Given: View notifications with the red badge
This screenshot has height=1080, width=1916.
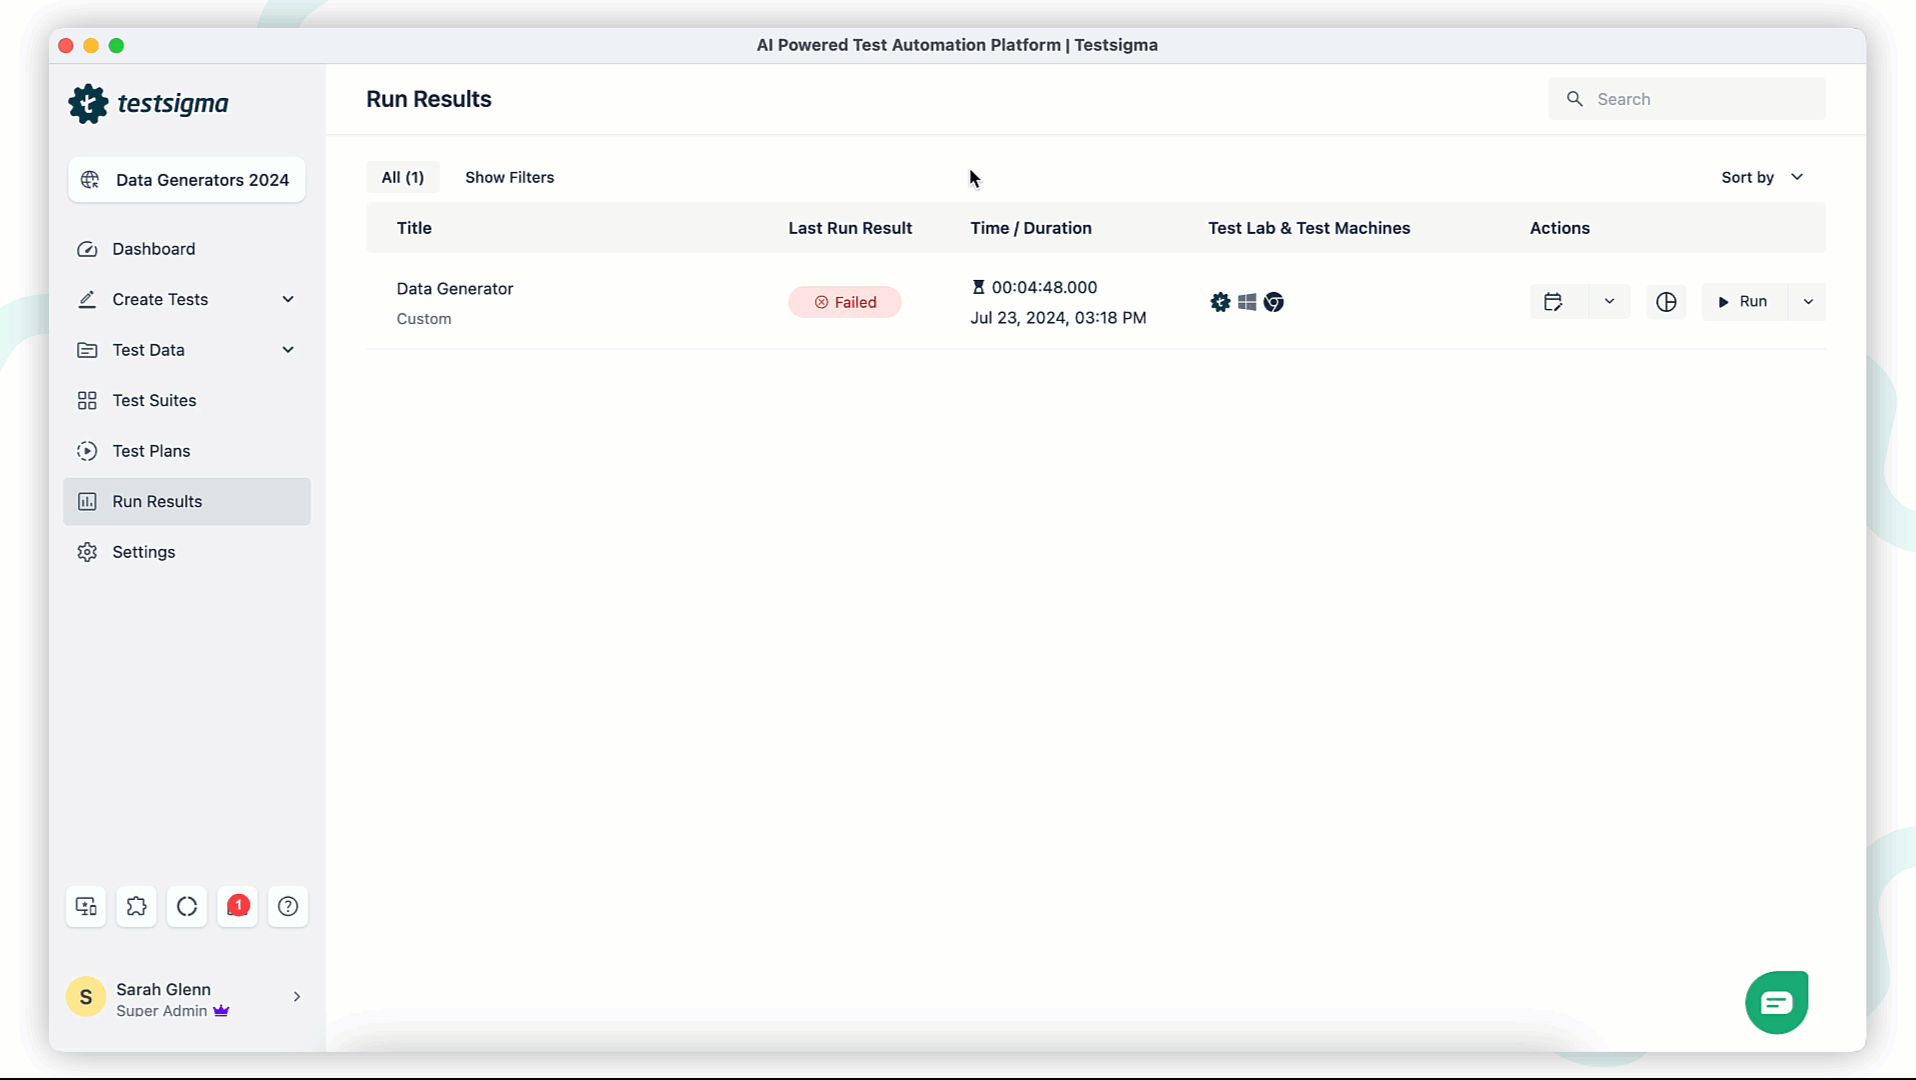Looking at the screenshot, I should [237, 906].
